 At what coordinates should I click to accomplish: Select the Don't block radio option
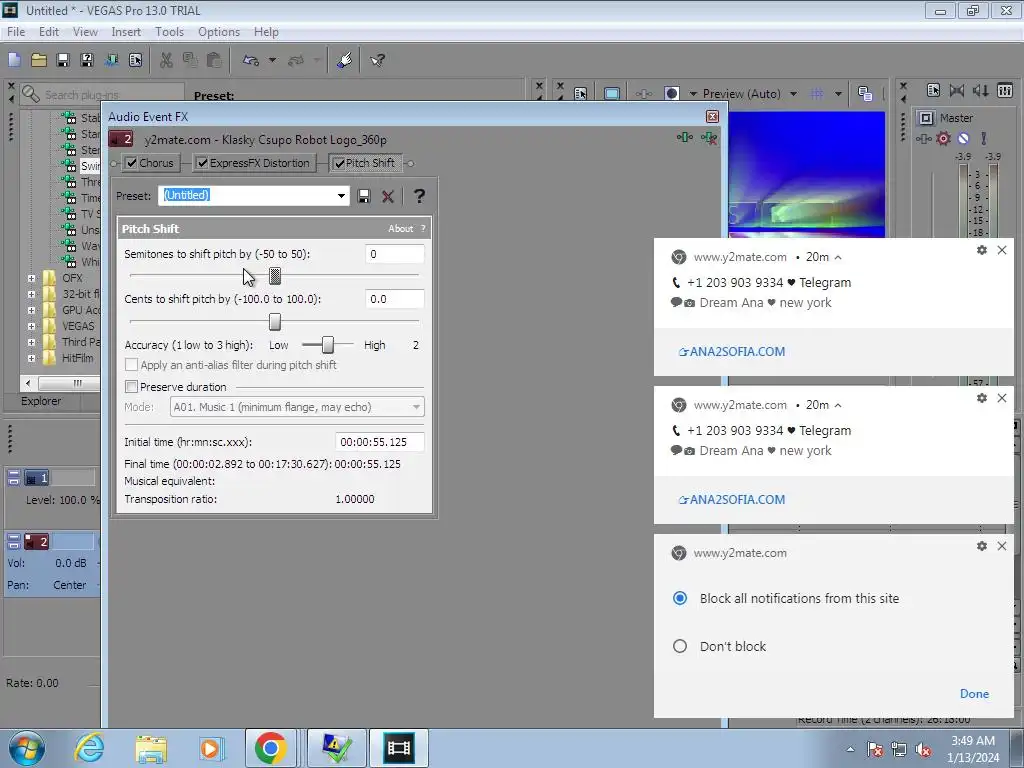point(680,646)
